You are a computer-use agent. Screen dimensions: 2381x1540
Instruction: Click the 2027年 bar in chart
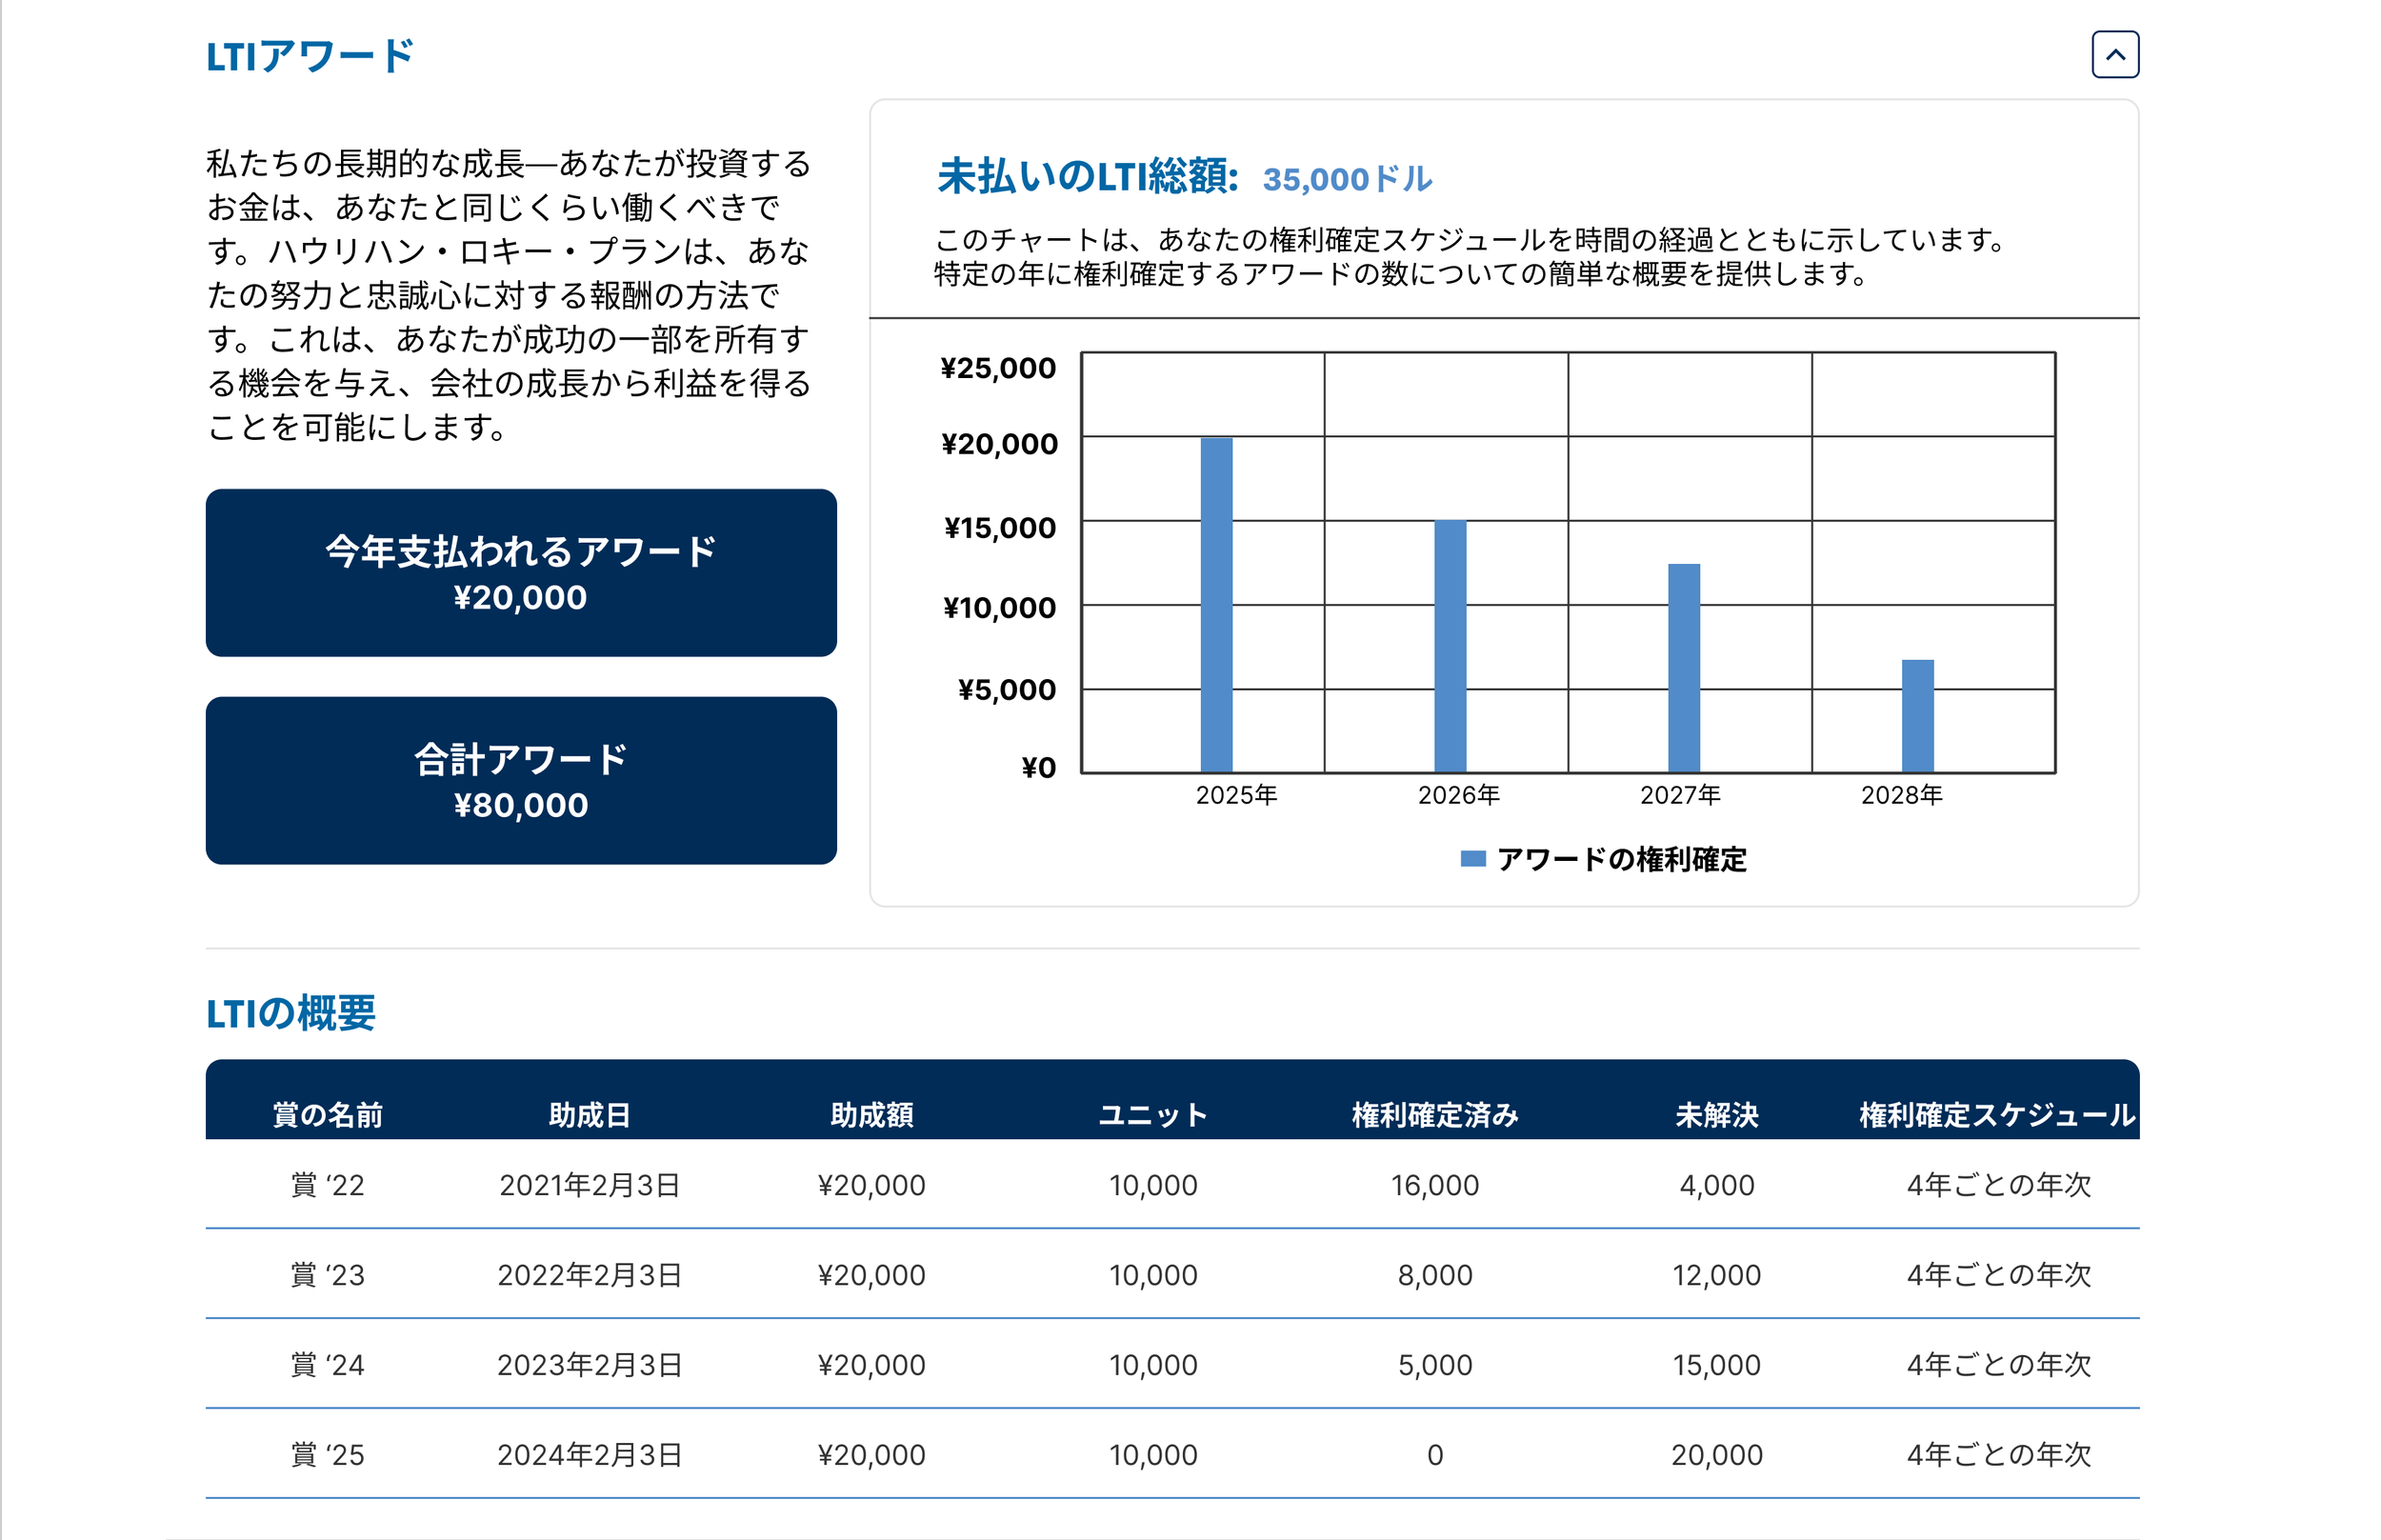(1683, 668)
